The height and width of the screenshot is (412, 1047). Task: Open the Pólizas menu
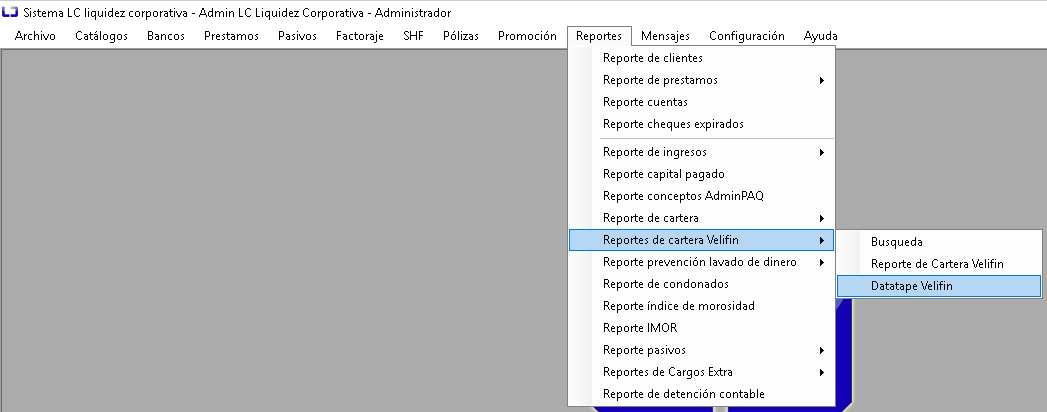461,36
